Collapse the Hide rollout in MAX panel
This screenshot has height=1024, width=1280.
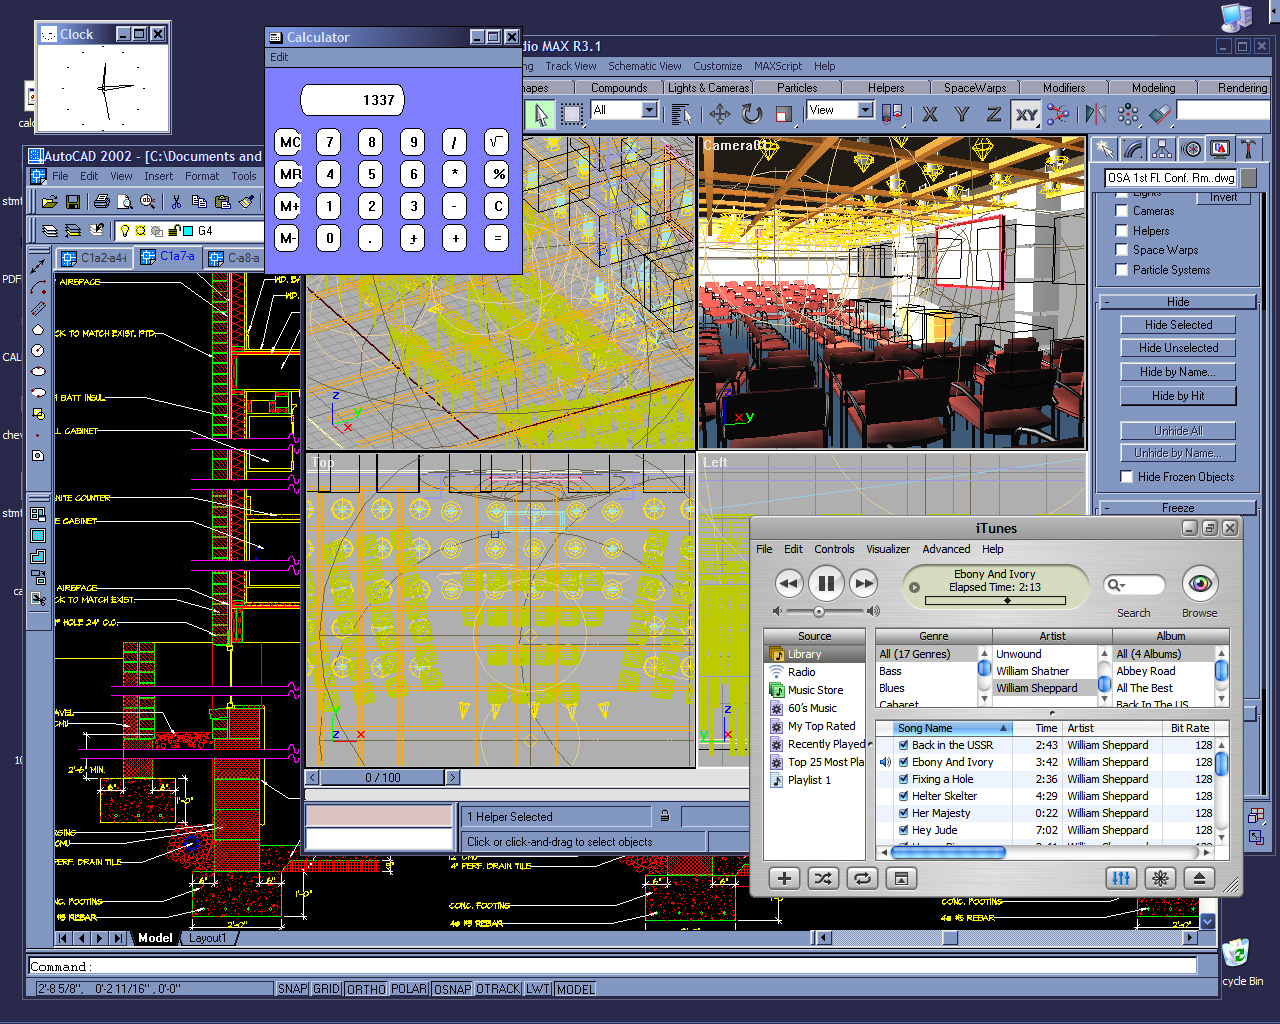click(x=1177, y=302)
